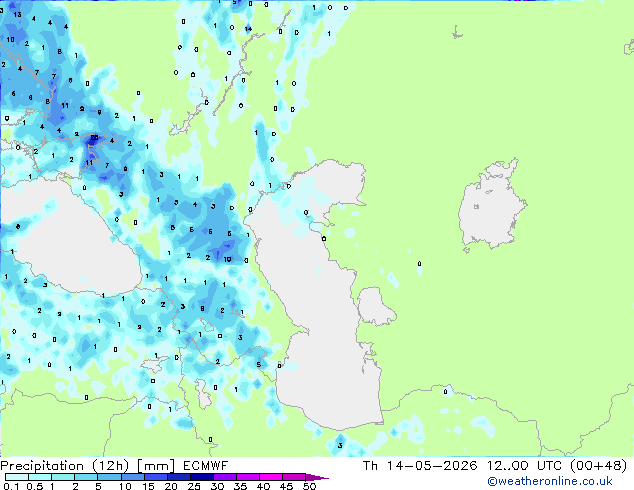The image size is (634, 490).
Task: Click the map precipitation value 13
Action: [x=17, y=15]
